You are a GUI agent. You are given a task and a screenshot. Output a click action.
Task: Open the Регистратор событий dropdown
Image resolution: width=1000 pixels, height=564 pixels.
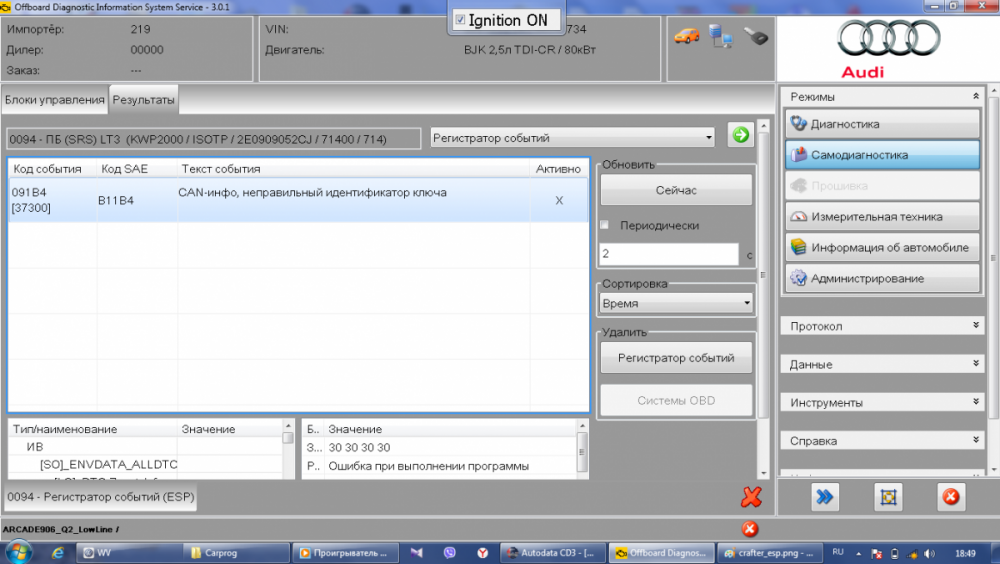pos(572,138)
